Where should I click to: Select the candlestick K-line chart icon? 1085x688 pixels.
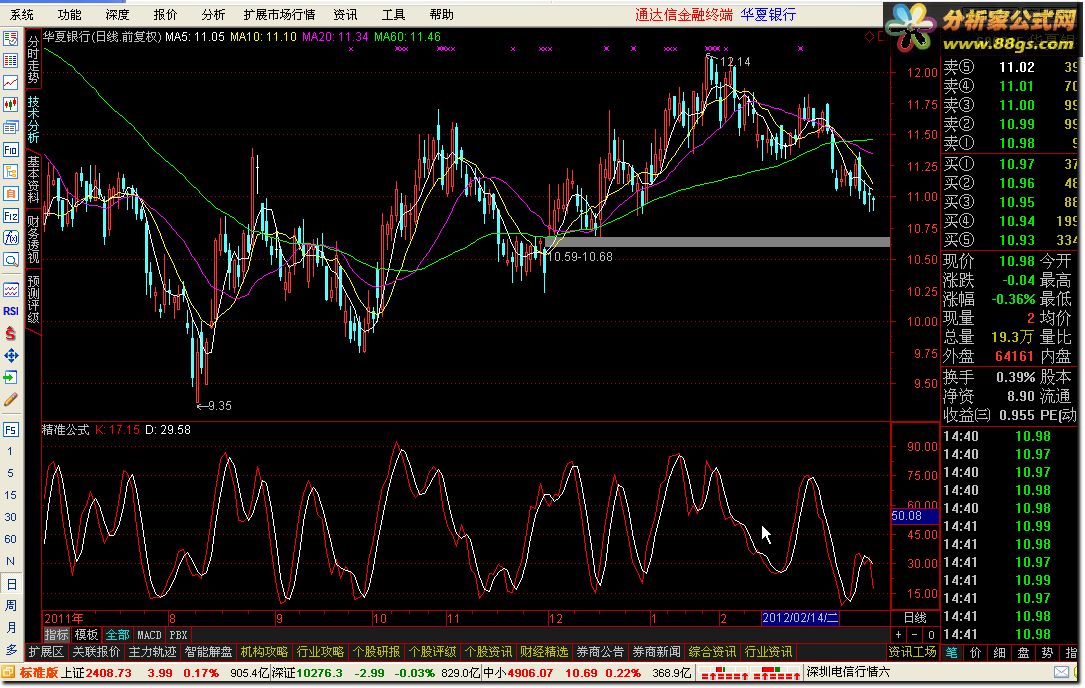[x=10, y=105]
